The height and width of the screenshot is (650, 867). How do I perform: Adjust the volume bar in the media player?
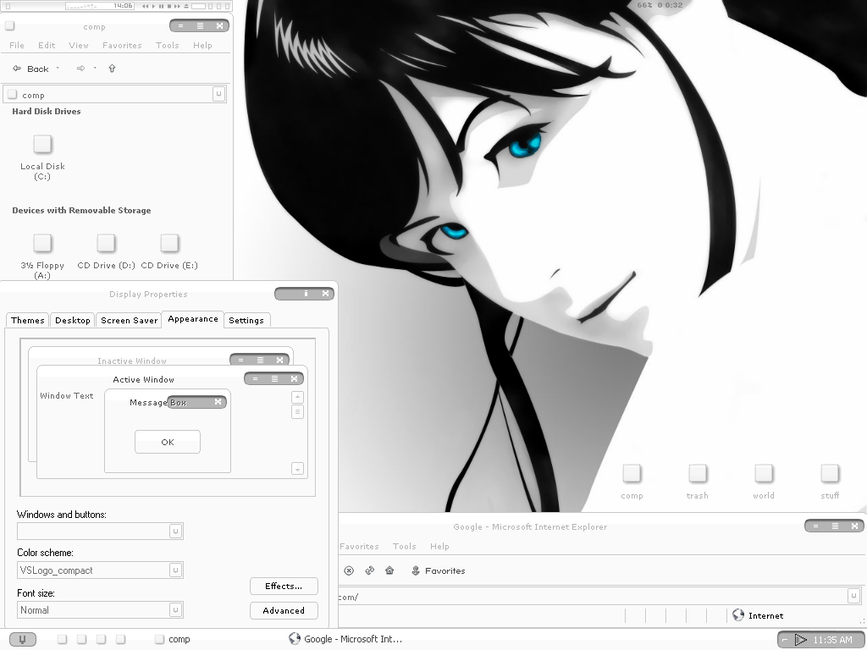point(199,6)
